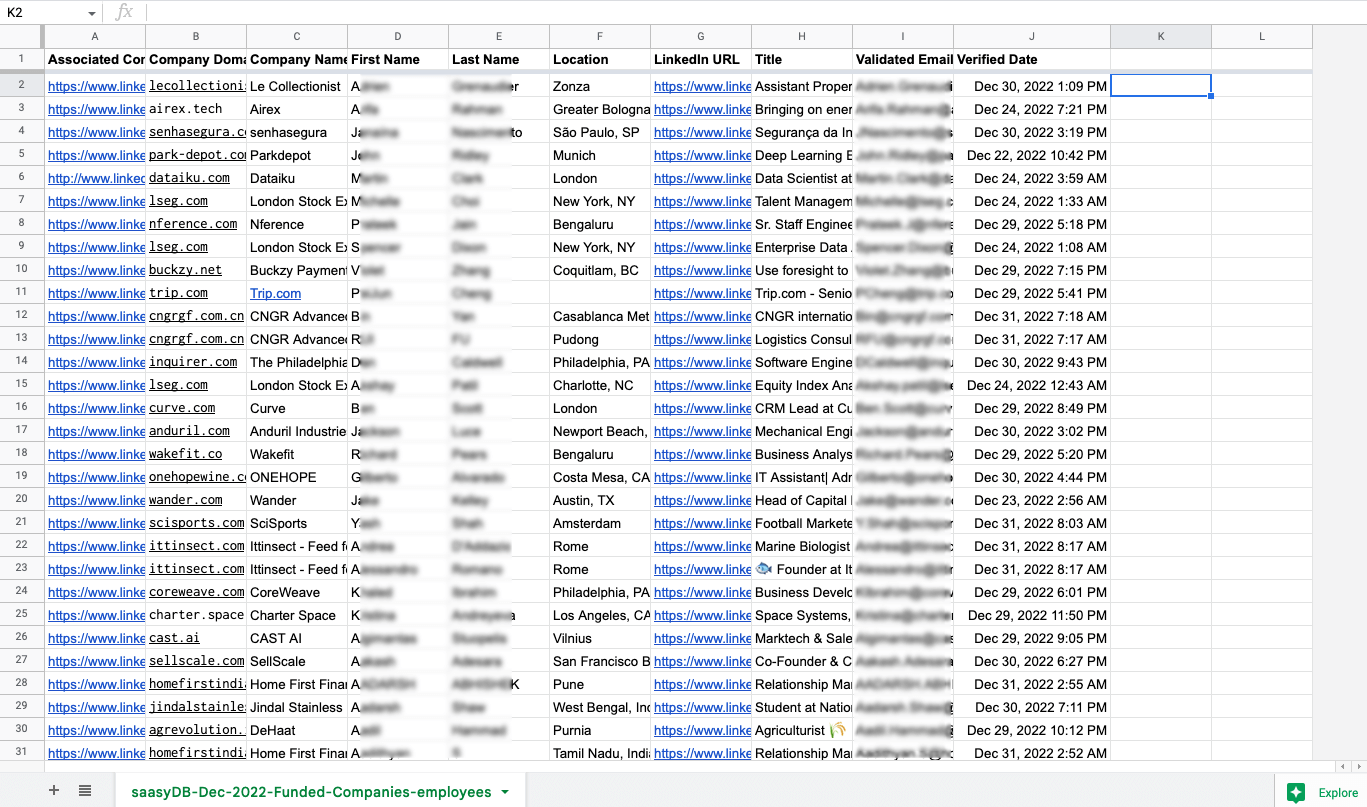Open the anduril.com domain link
Screen dimensions: 1367x807
(189, 431)
